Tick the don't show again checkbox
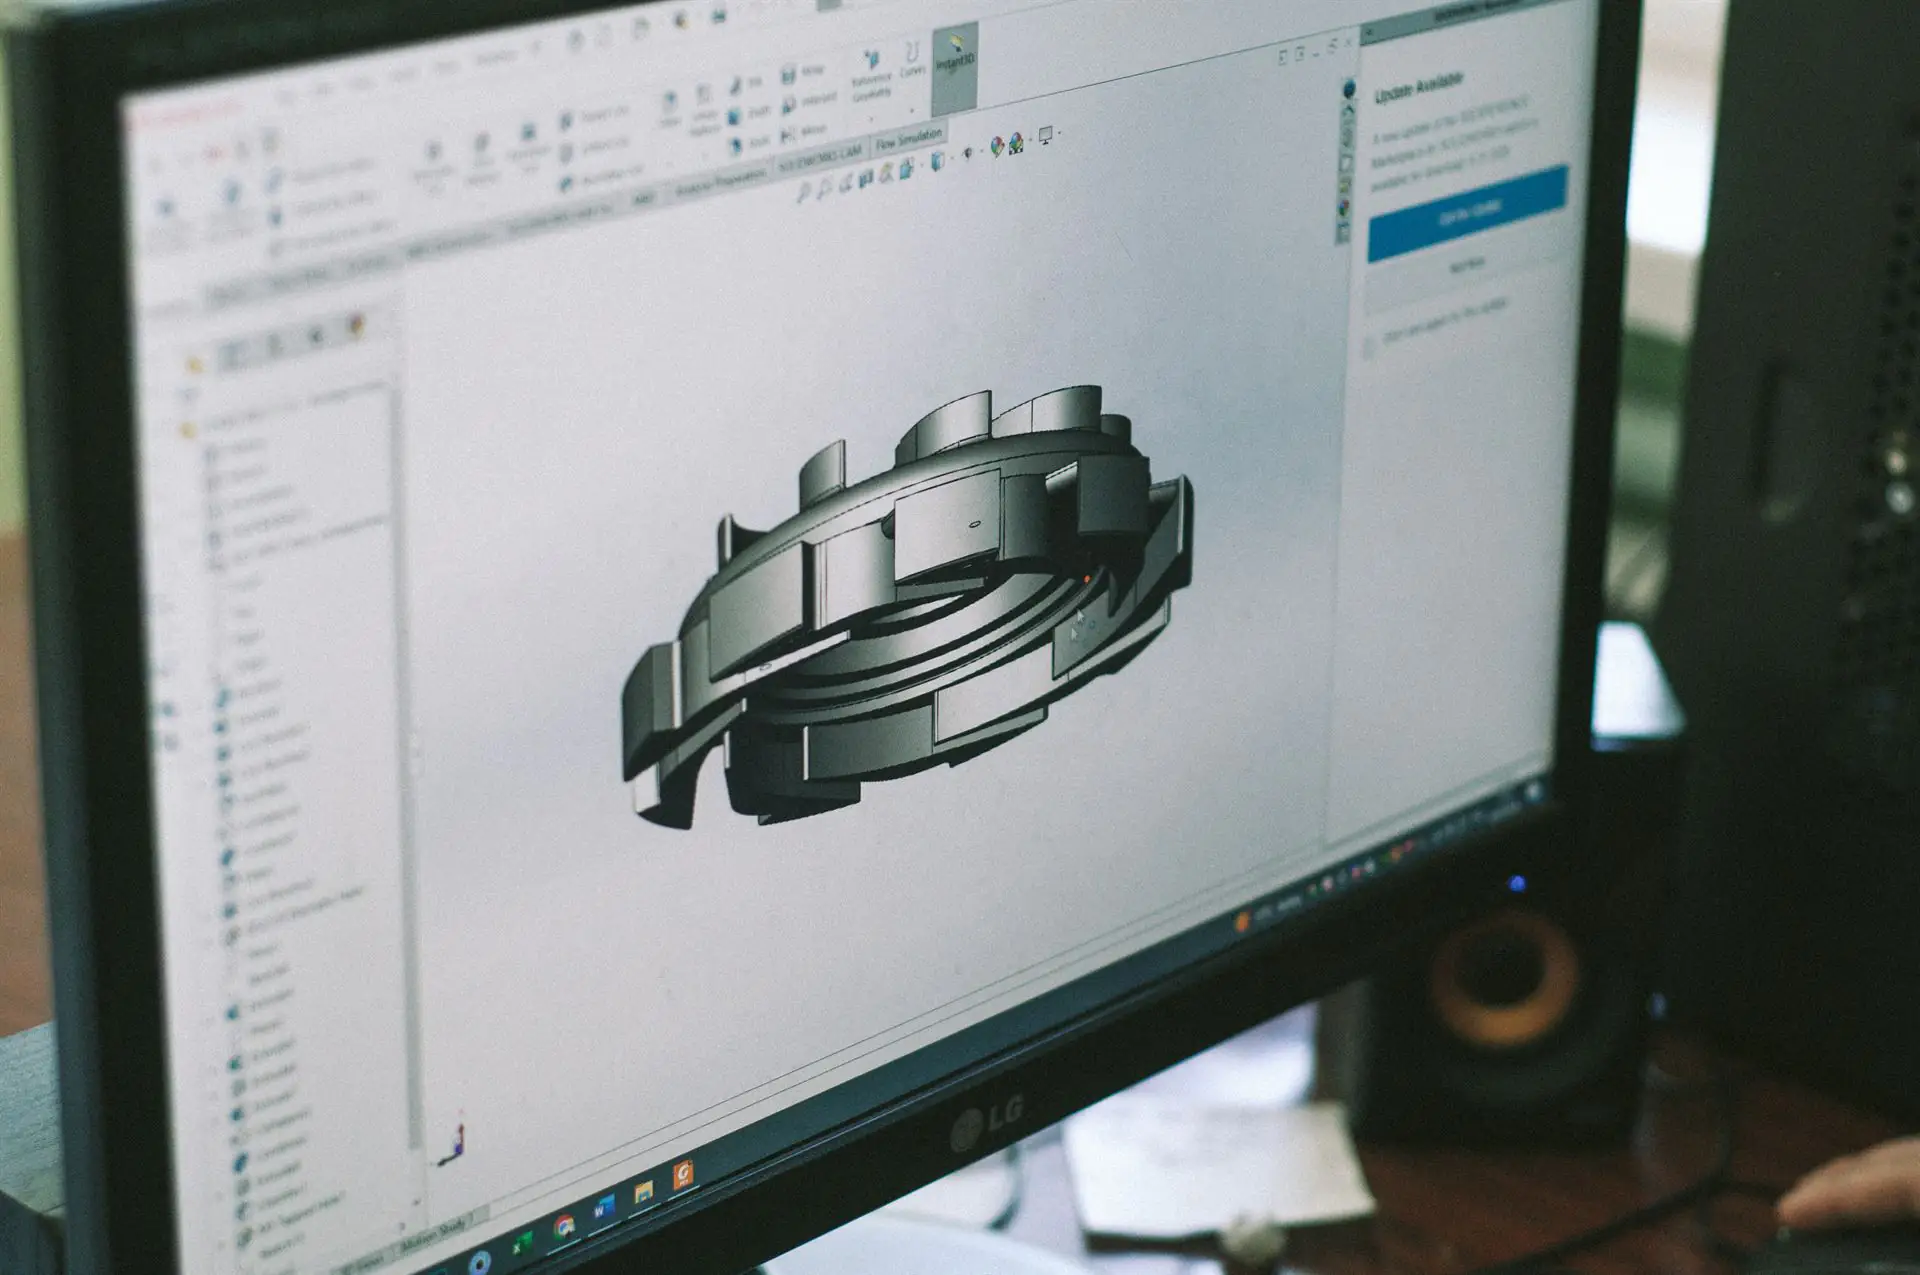The width and height of the screenshot is (1920, 1275). [x=1368, y=346]
